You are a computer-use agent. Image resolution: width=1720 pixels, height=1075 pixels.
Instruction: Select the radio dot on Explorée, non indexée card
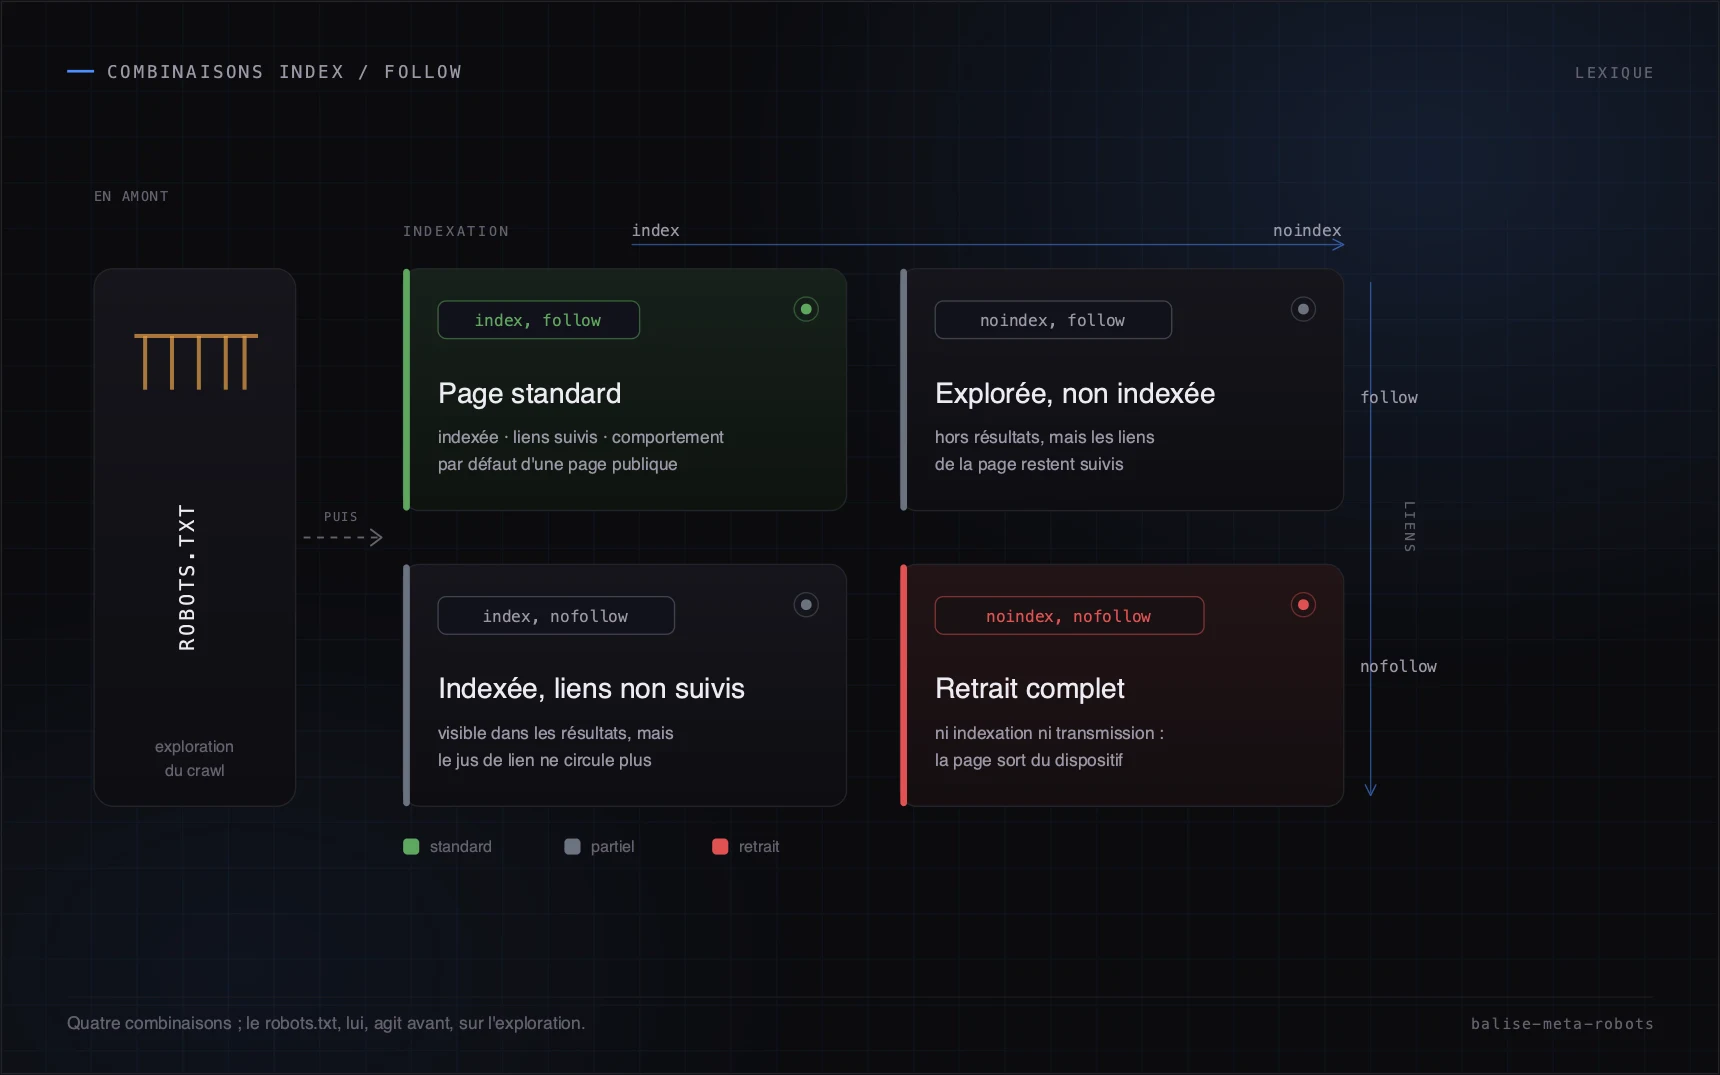coord(1303,309)
